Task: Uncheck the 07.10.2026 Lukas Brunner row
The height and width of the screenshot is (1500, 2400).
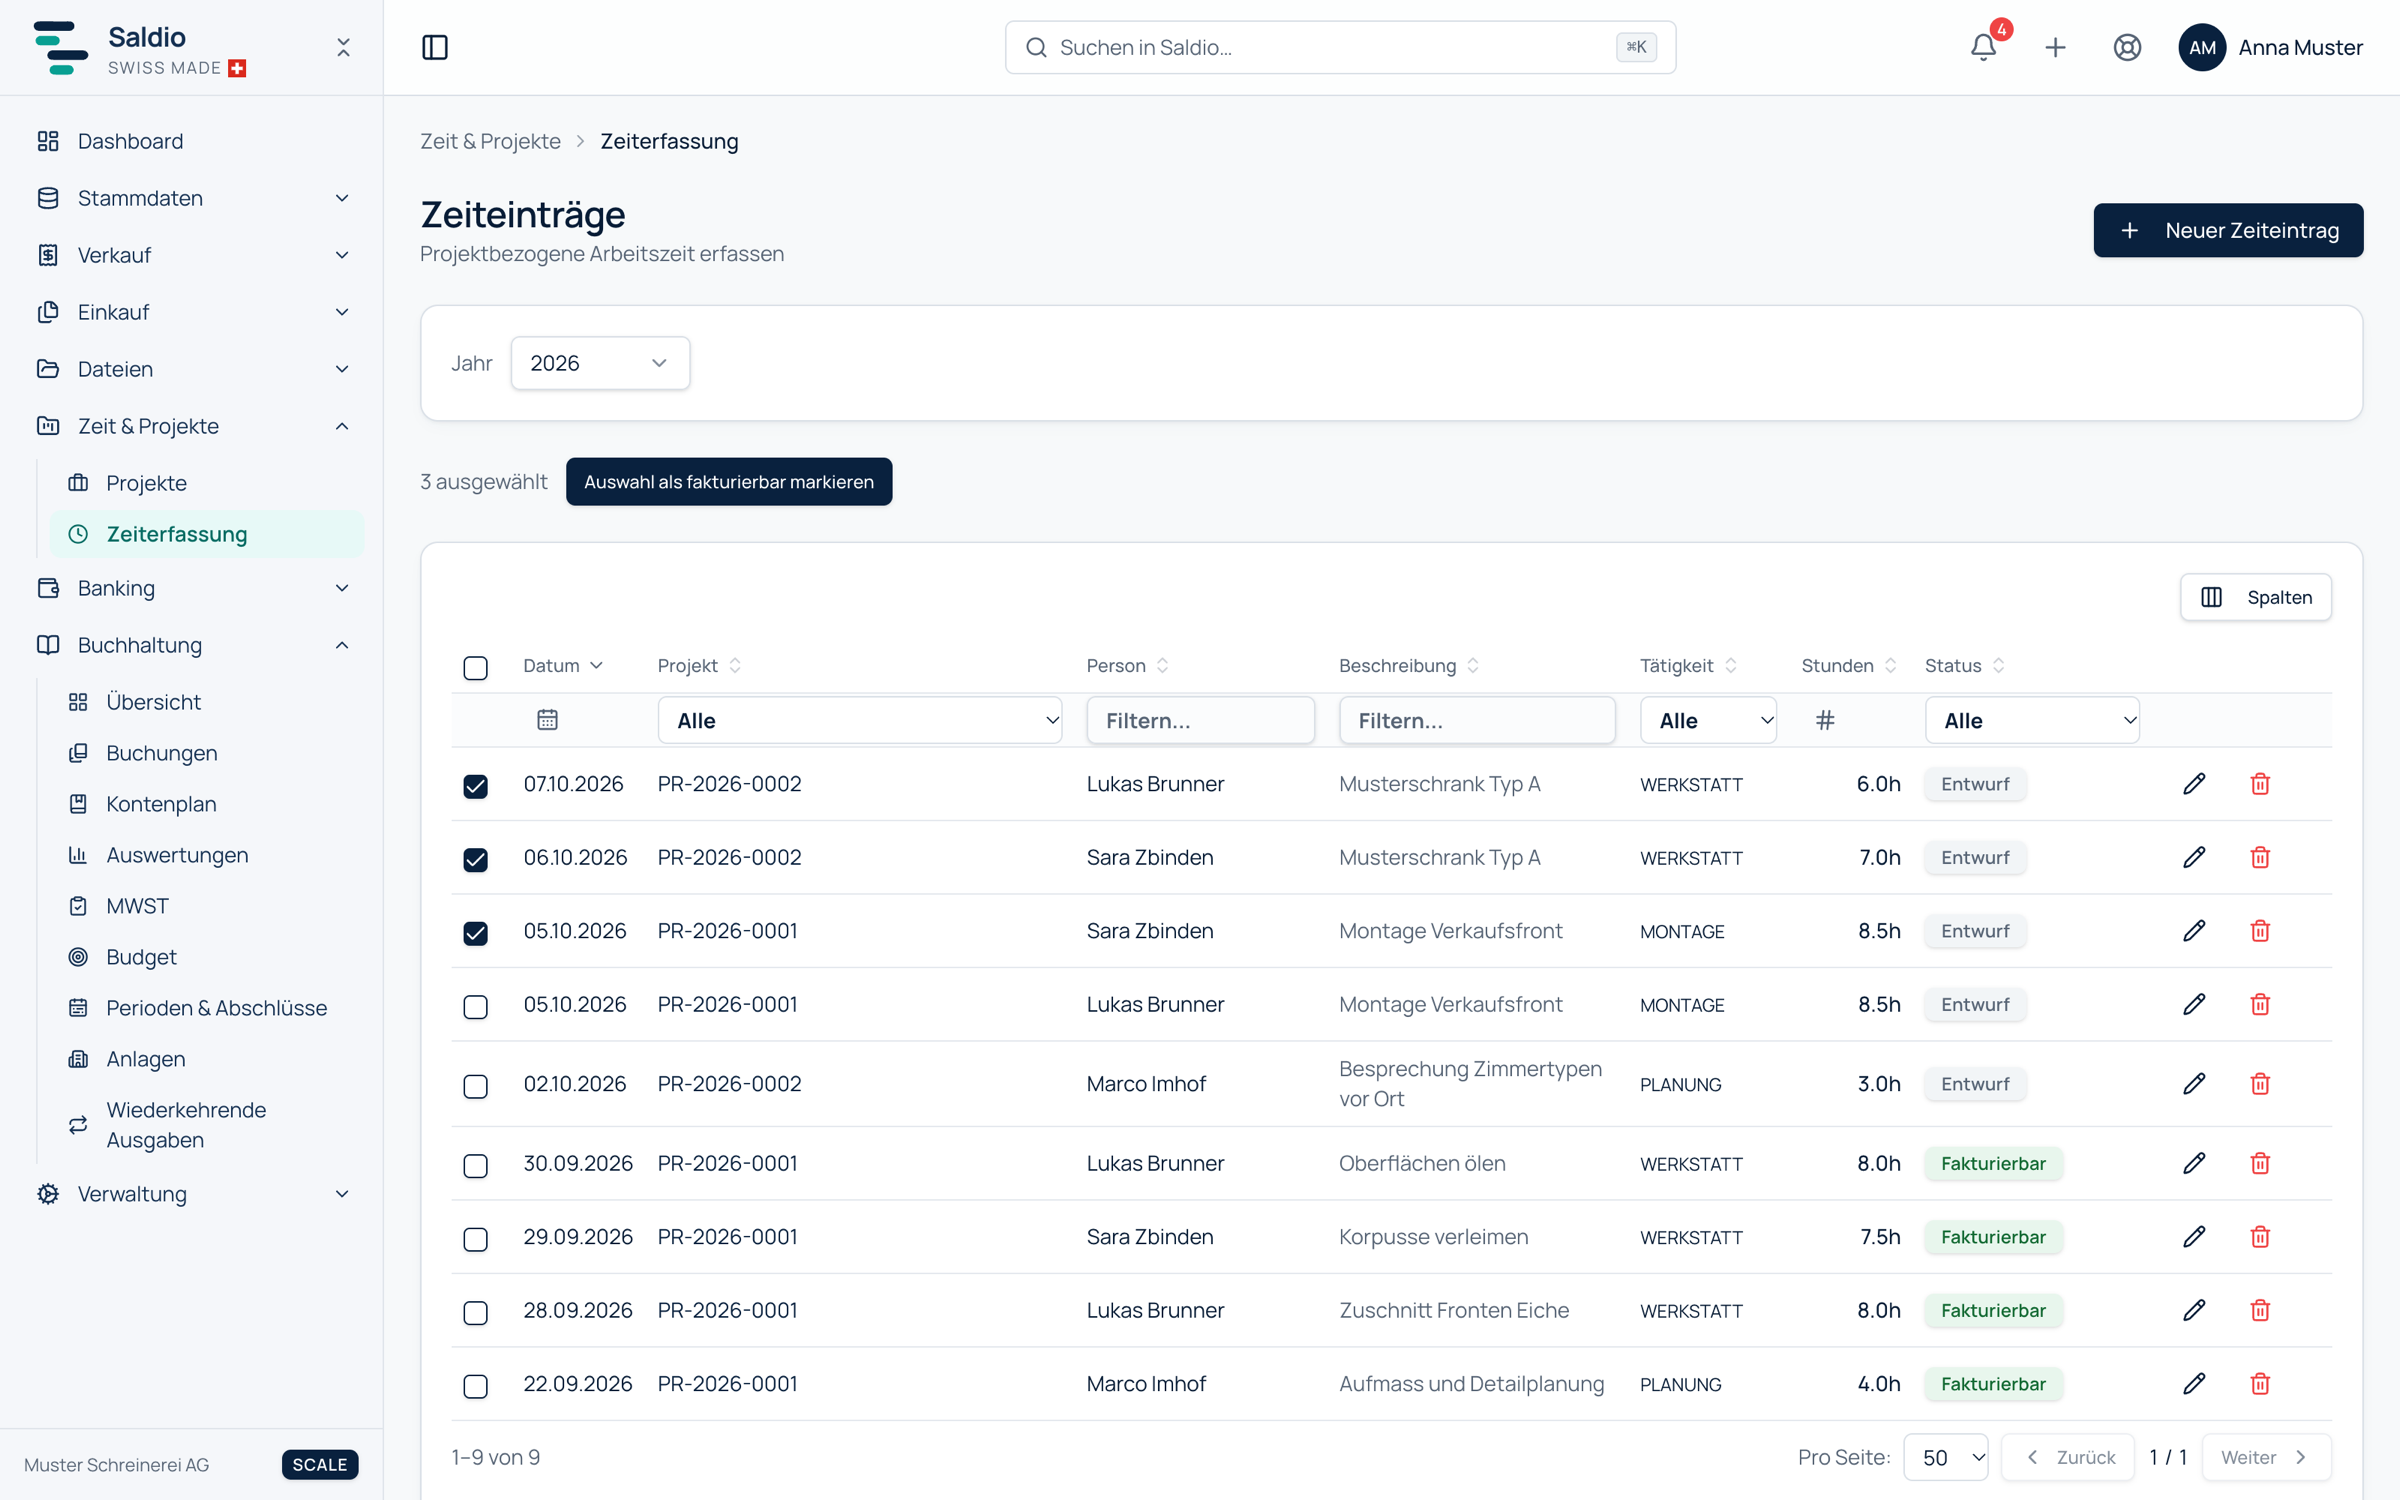Action: click(476, 786)
